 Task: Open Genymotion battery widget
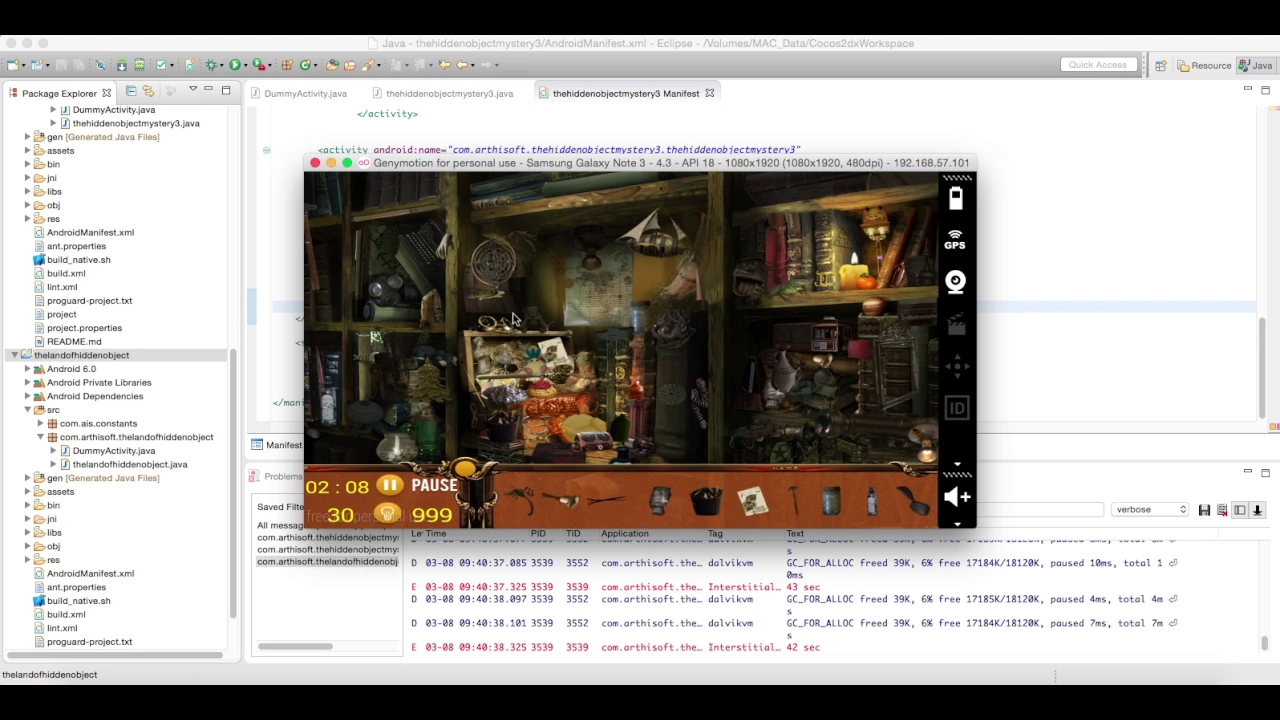[955, 197]
